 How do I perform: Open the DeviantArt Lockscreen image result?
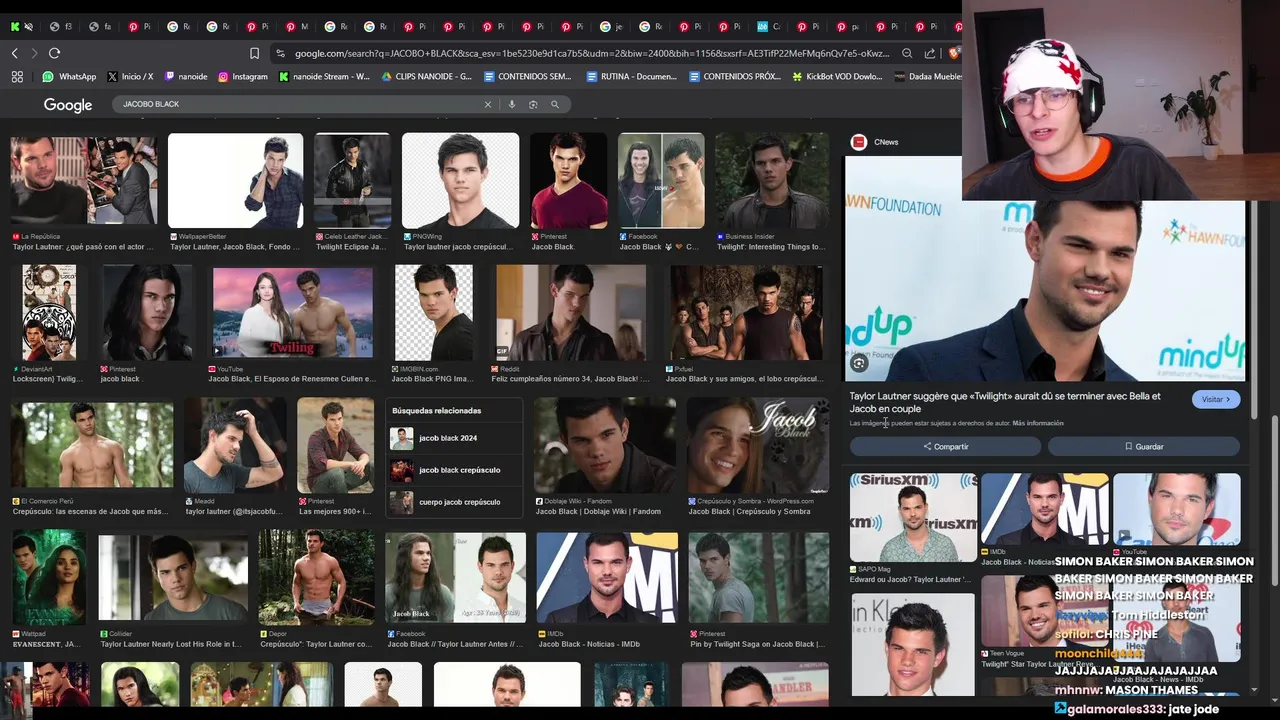pos(49,312)
